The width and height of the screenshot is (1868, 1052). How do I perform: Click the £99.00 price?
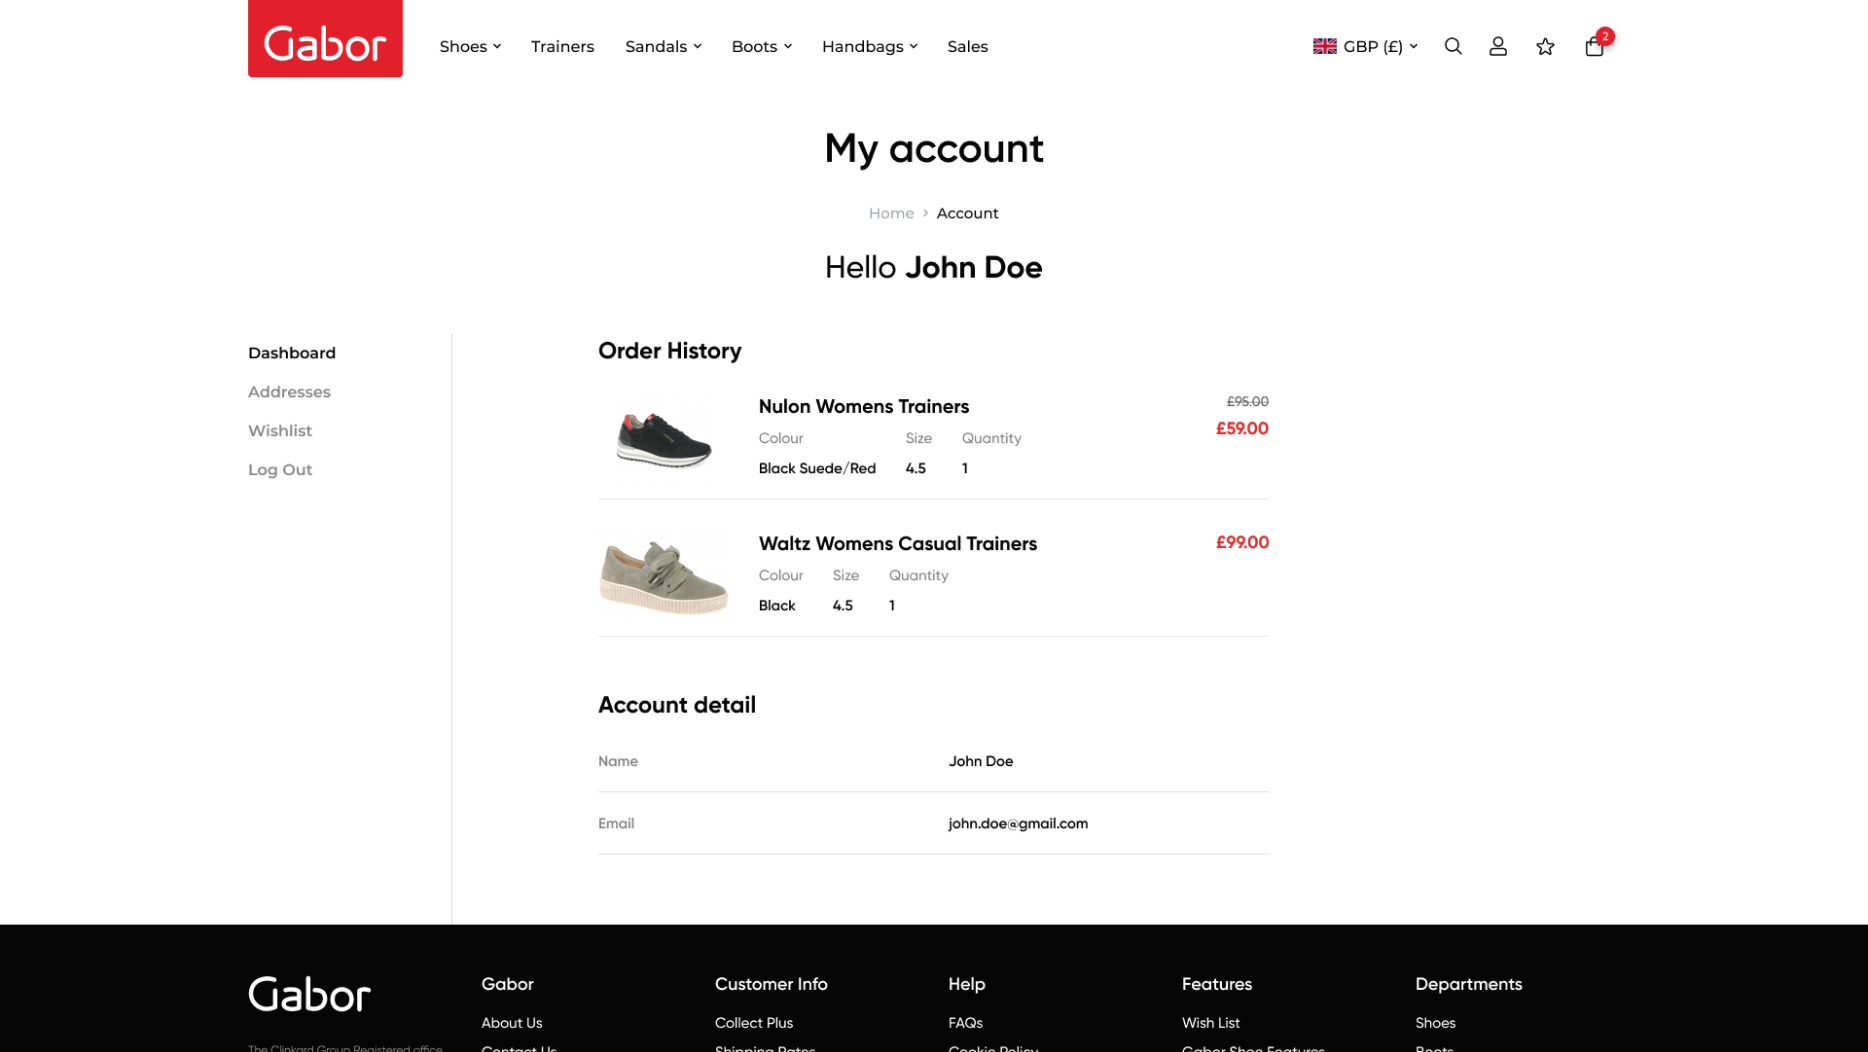tap(1241, 542)
